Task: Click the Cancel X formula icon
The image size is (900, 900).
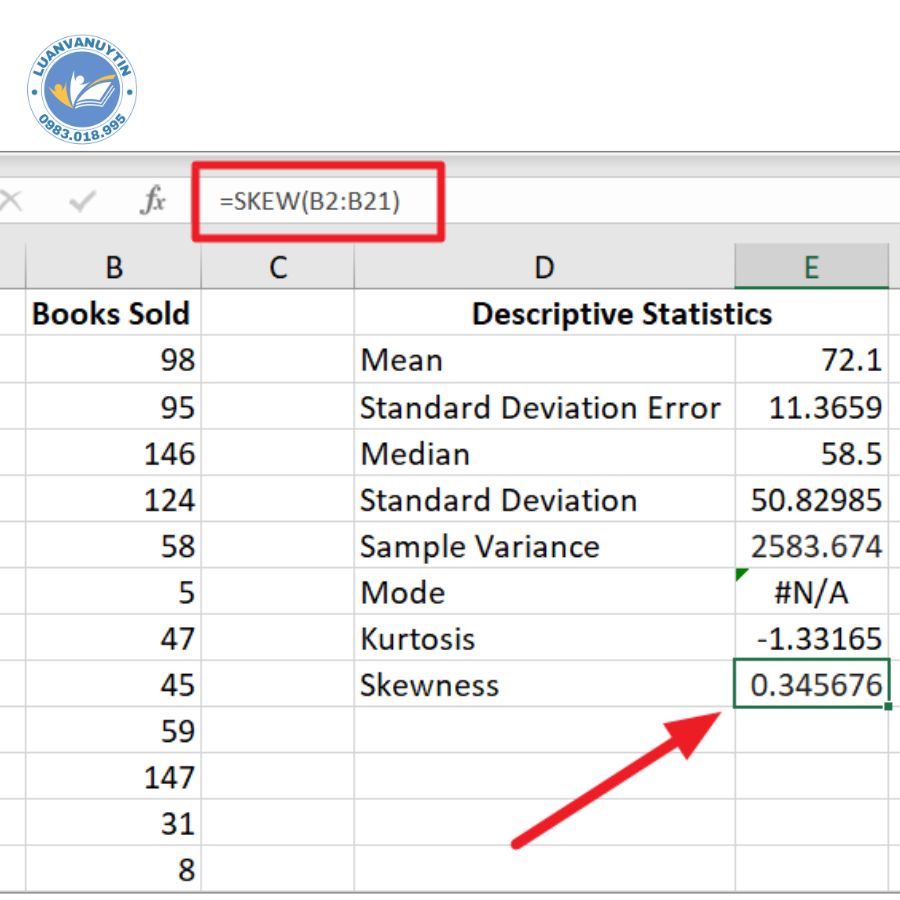Action: point(10,202)
